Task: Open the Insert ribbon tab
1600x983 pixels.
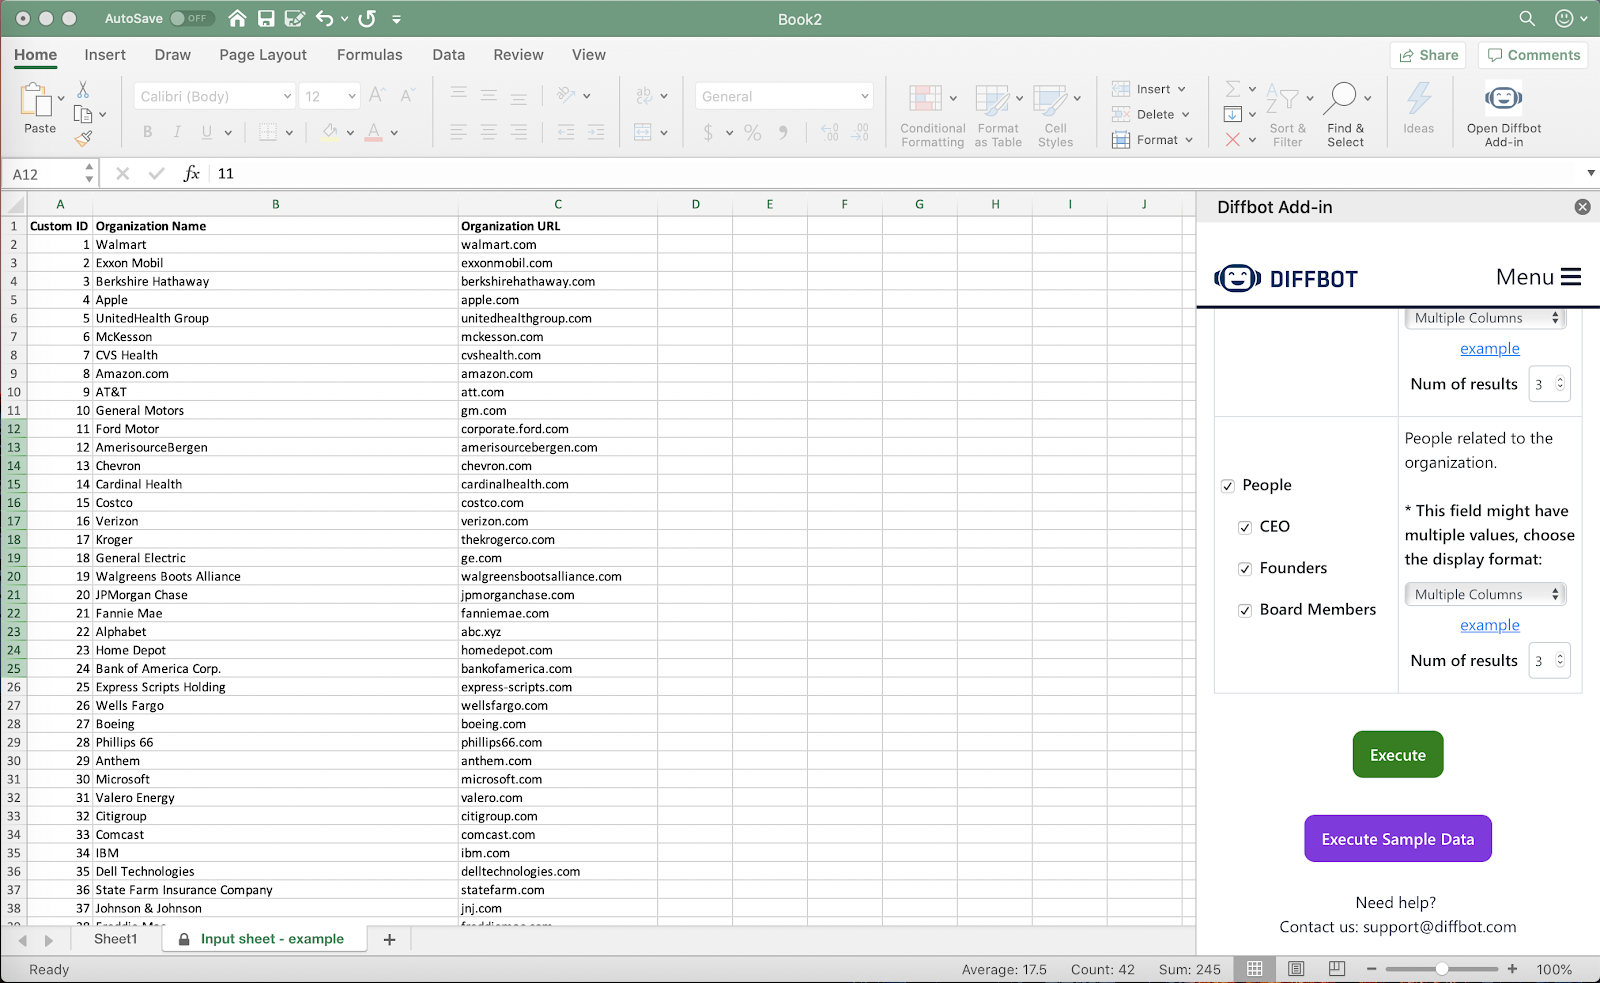Action: pyautogui.click(x=105, y=55)
